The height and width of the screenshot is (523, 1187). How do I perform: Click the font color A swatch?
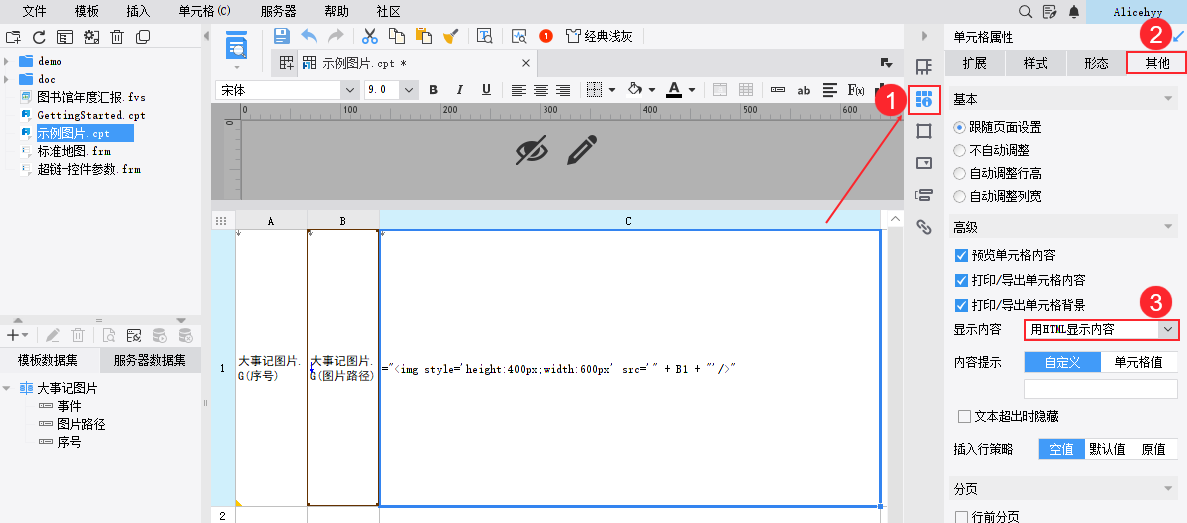[675, 90]
